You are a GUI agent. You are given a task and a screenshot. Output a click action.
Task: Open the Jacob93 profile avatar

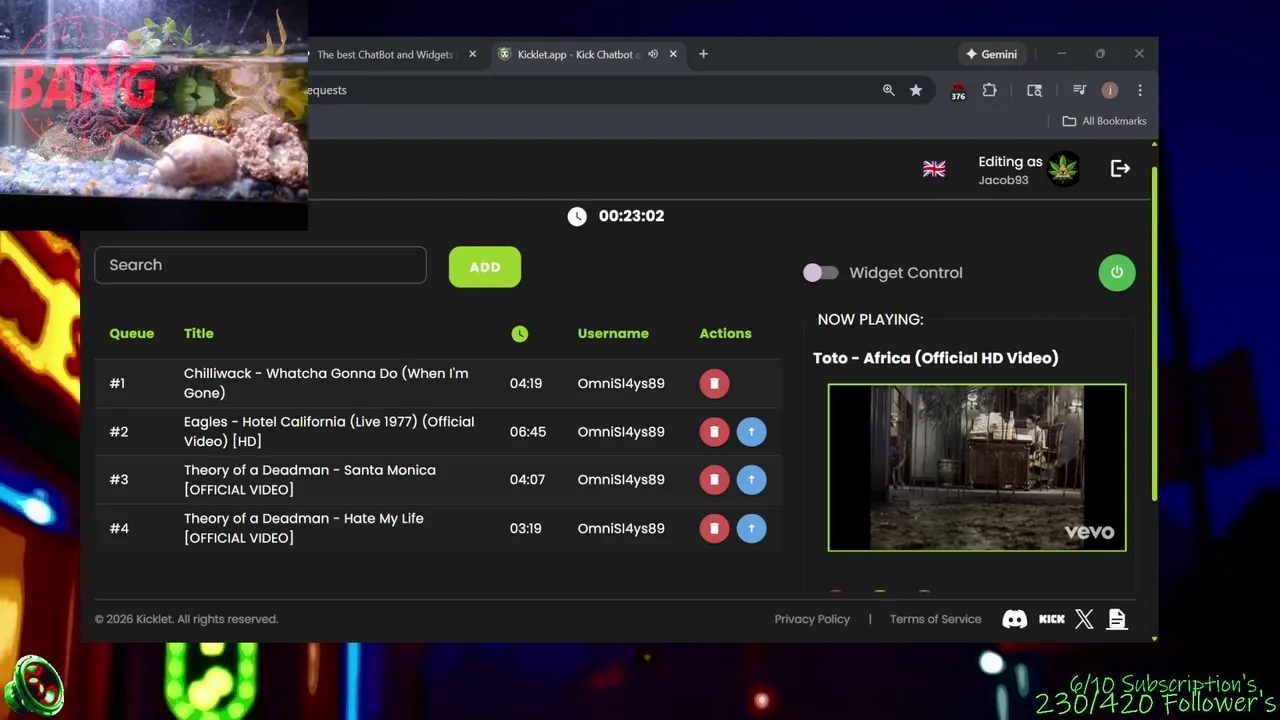point(1063,169)
